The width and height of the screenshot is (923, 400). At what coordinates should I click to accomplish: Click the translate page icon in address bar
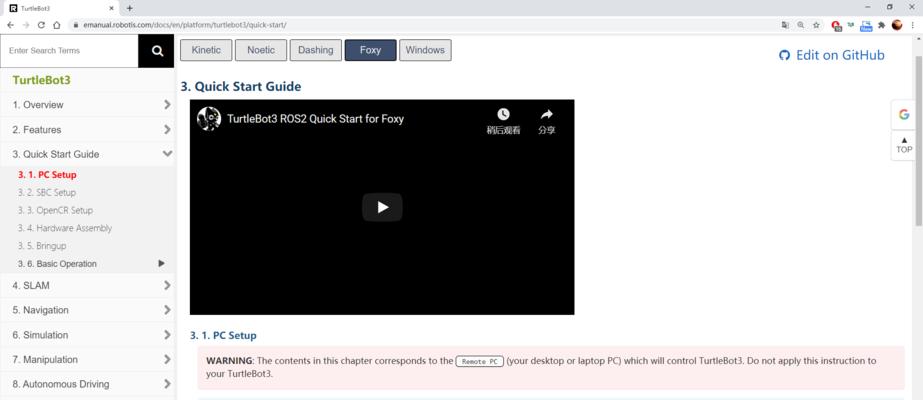point(785,25)
